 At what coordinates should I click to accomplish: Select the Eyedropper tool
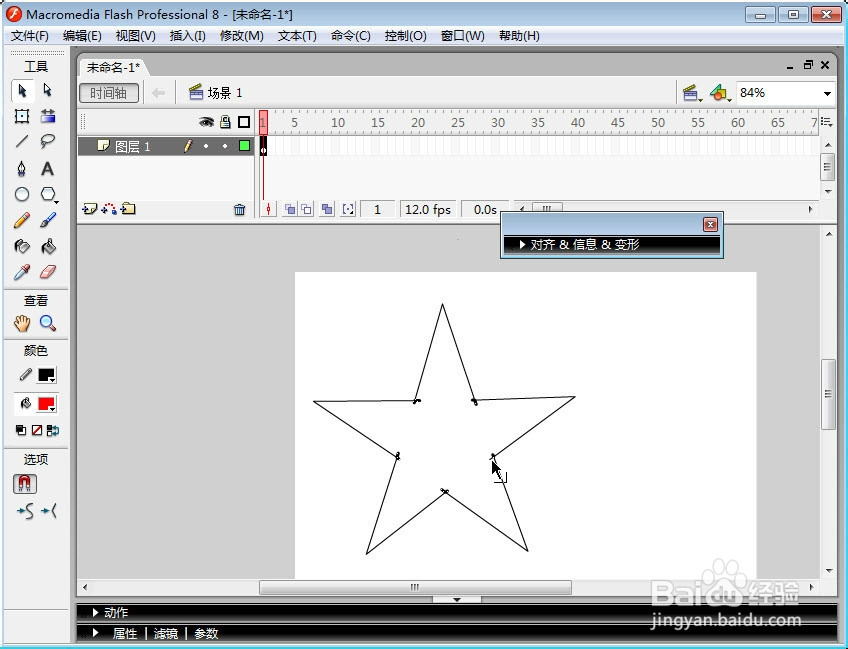22,272
